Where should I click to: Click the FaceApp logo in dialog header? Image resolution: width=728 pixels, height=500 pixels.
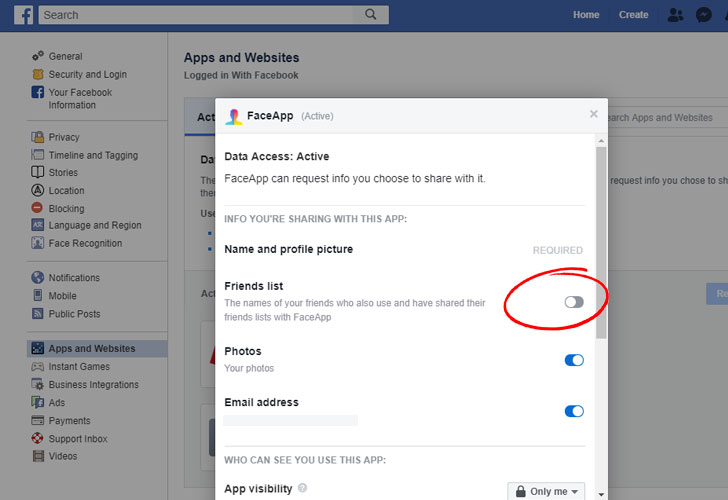point(234,116)
